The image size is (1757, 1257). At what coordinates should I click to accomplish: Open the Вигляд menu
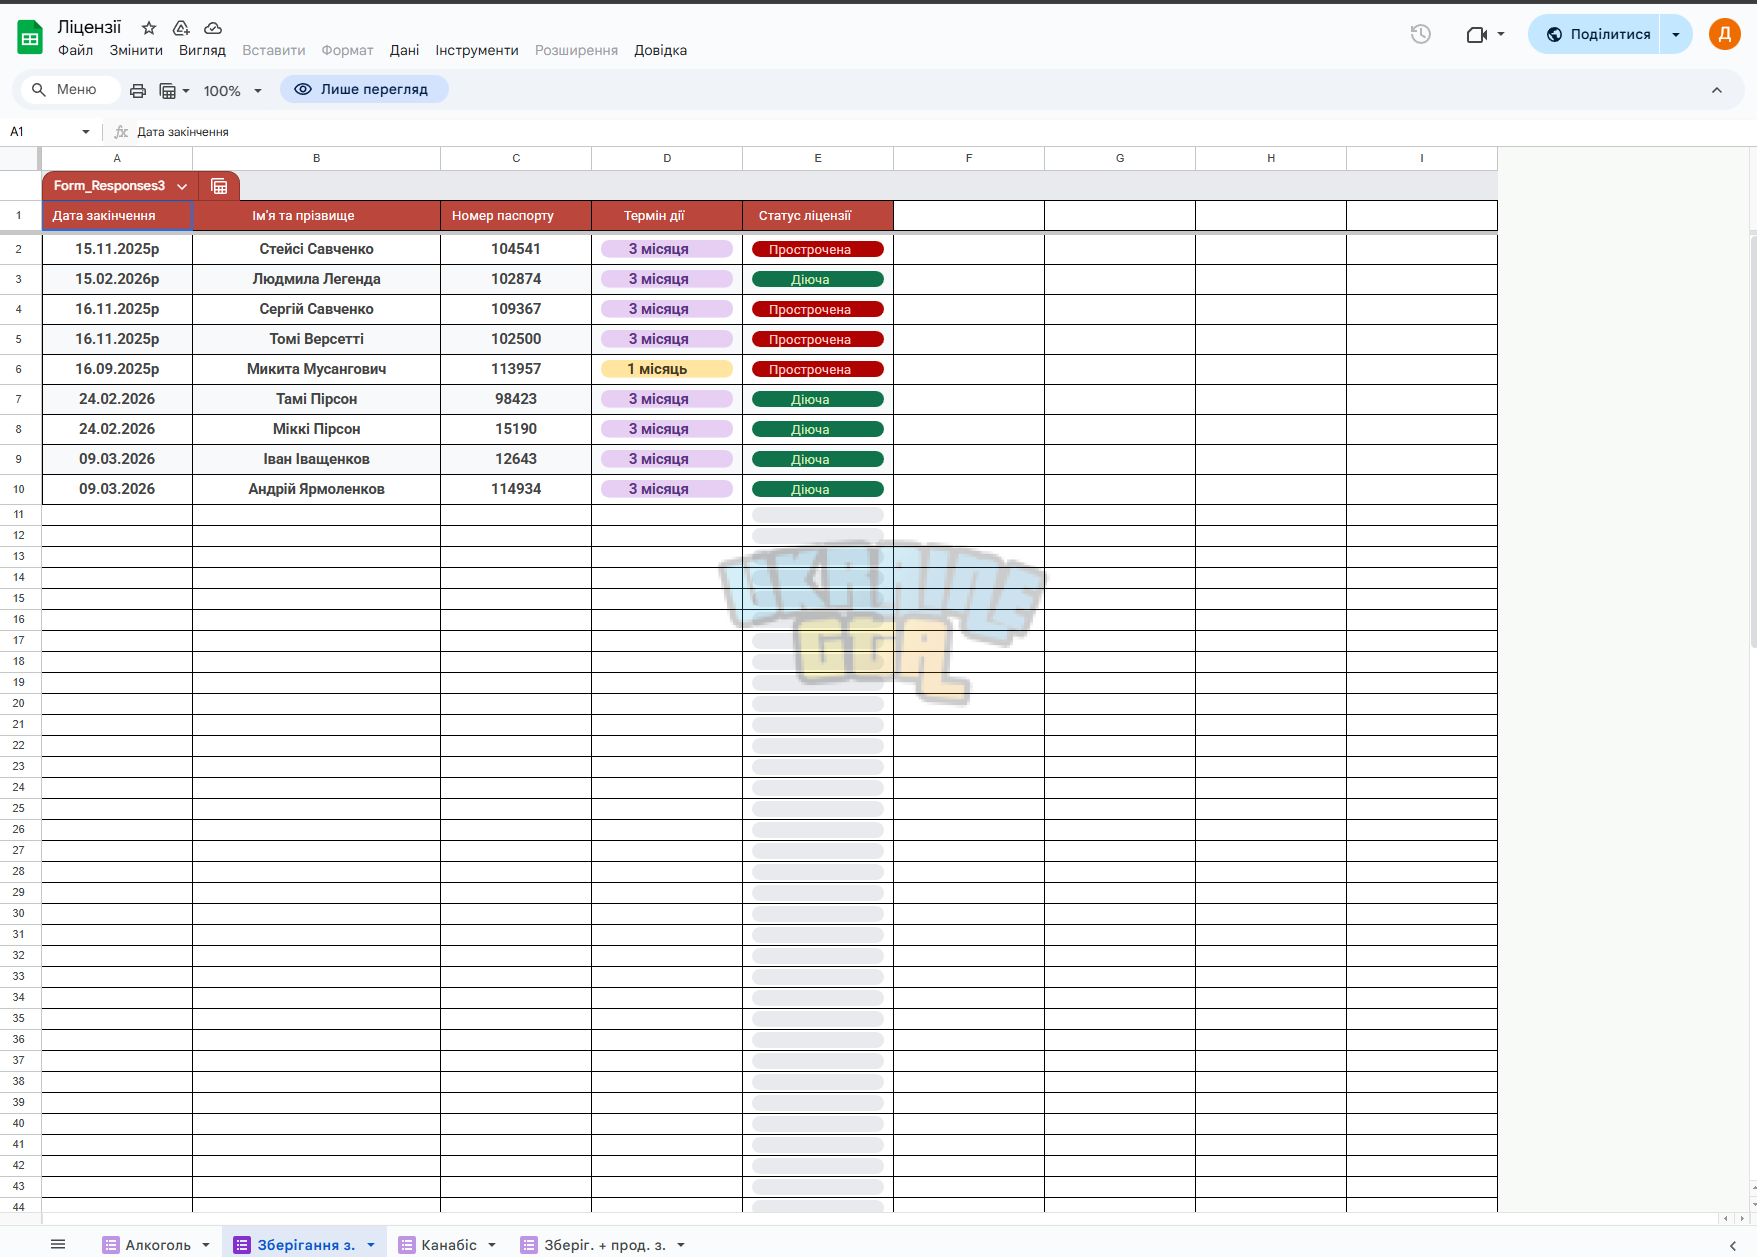point(202,50)
